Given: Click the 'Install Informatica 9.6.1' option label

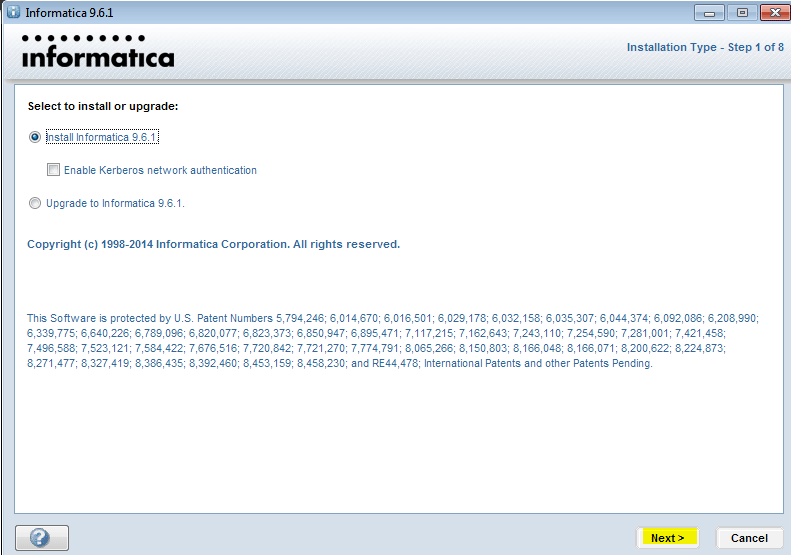Looking at the screenshot, I should (x=102, y=137).
